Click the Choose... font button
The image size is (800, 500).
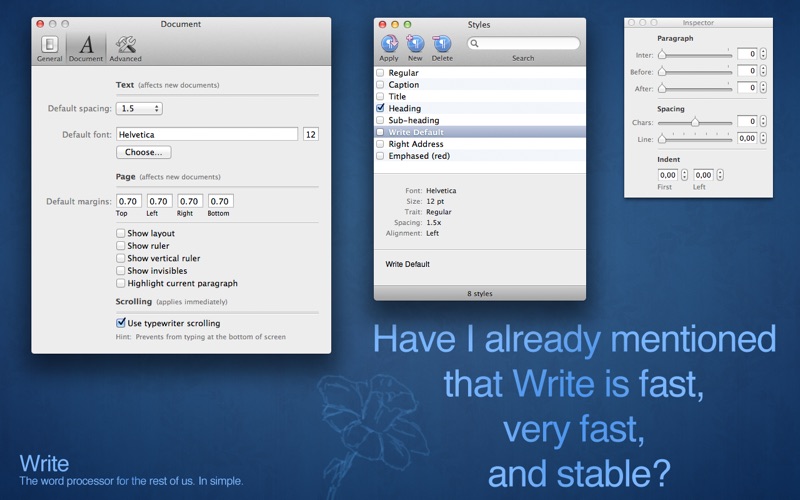tap(144, 152)
